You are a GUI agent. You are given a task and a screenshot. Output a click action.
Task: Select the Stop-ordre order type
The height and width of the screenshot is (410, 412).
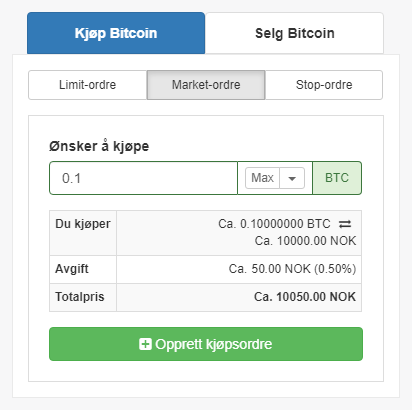pos(324,85)
